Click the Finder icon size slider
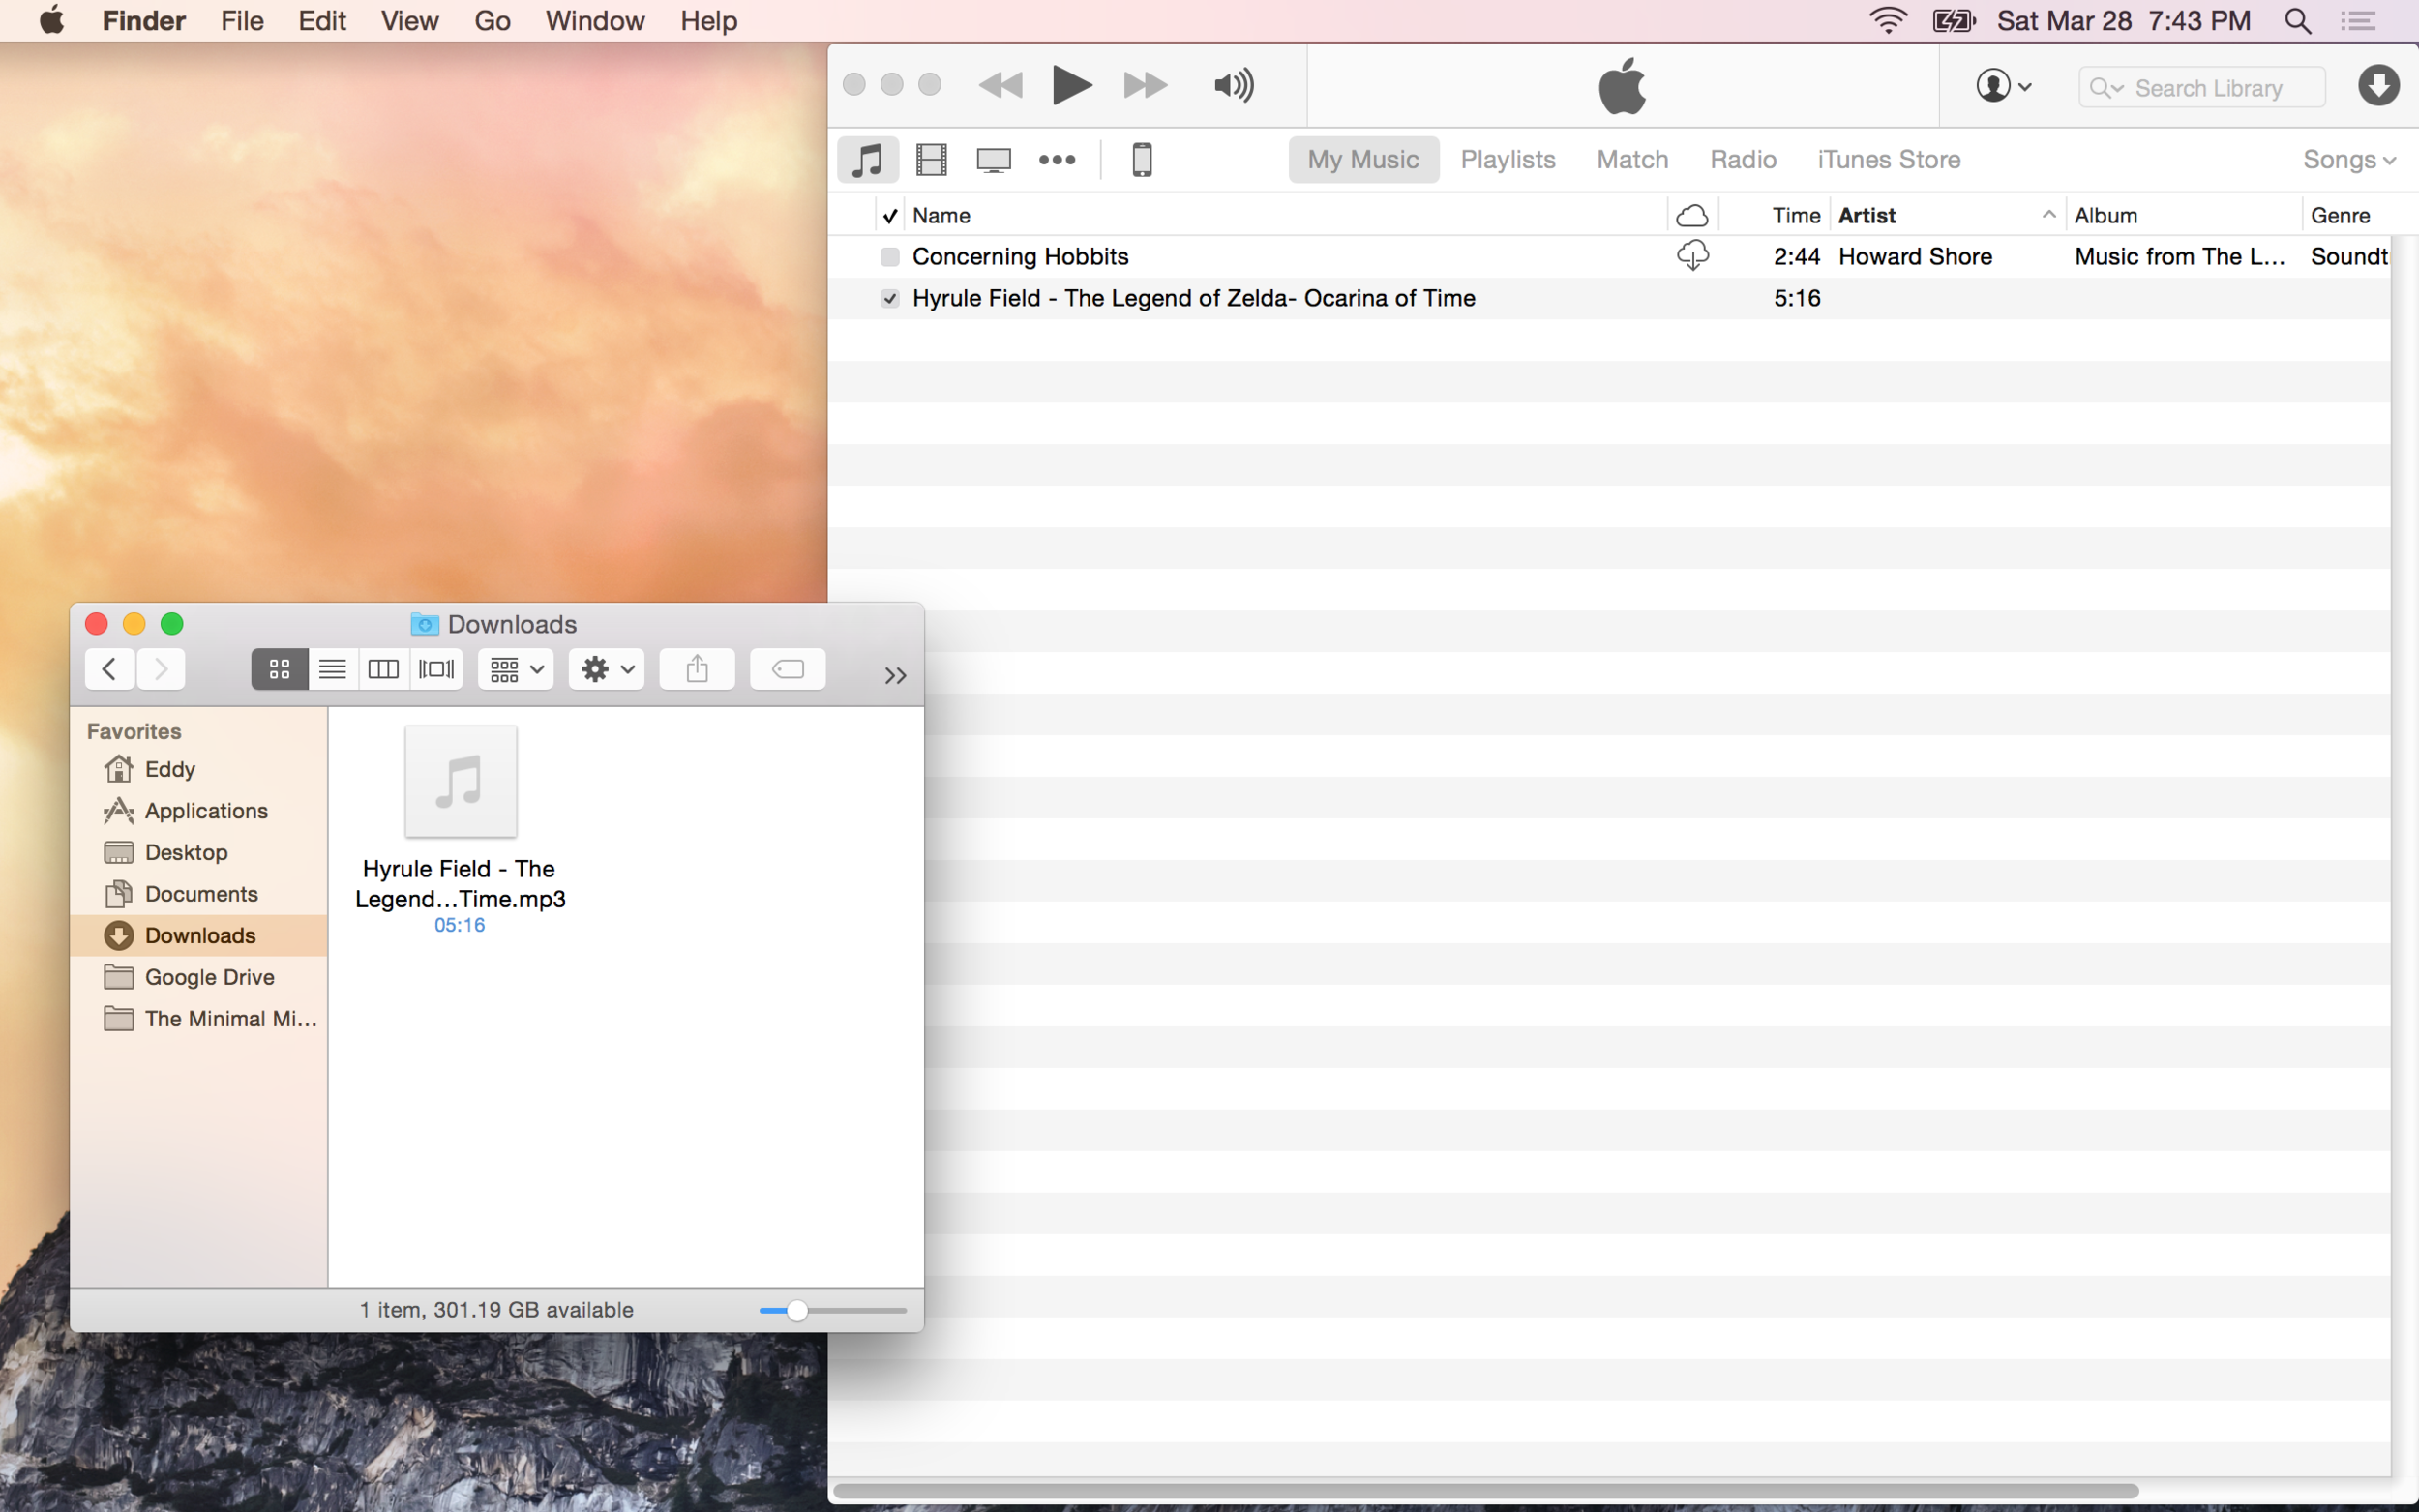 click(x=832, y=1310)
